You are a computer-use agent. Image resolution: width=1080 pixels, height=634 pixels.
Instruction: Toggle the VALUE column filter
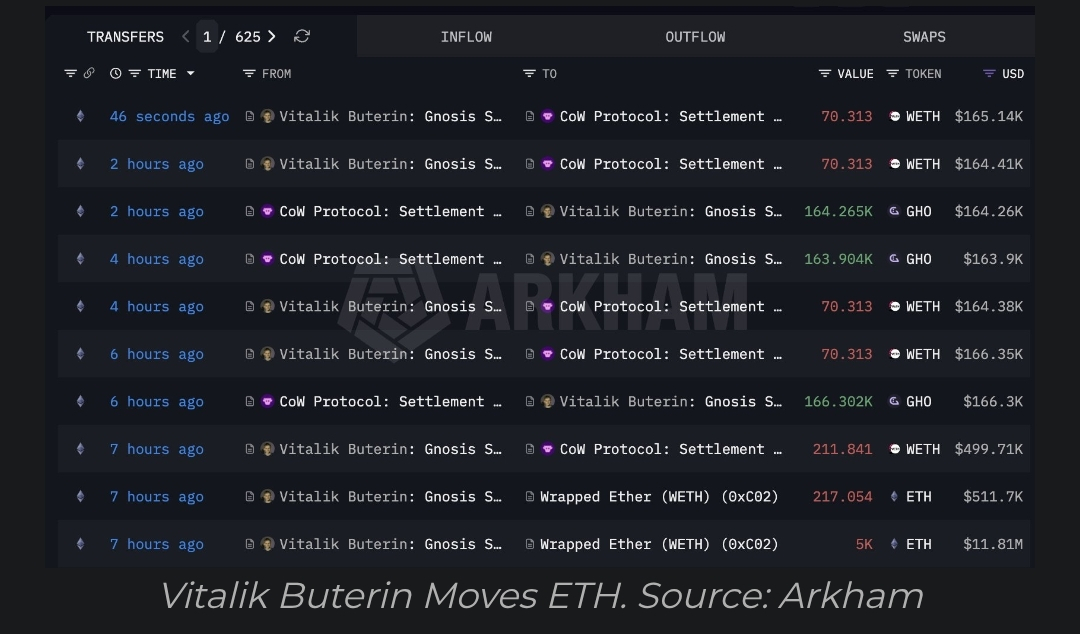point(825,74)
